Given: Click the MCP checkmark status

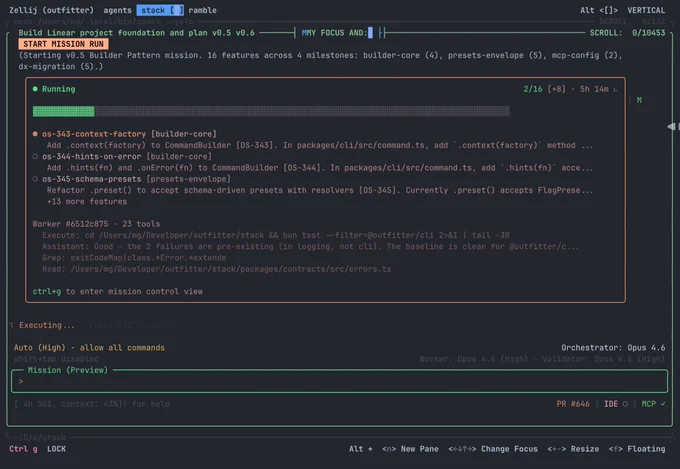Looking at the screenshot, I should tap(653, 404).
